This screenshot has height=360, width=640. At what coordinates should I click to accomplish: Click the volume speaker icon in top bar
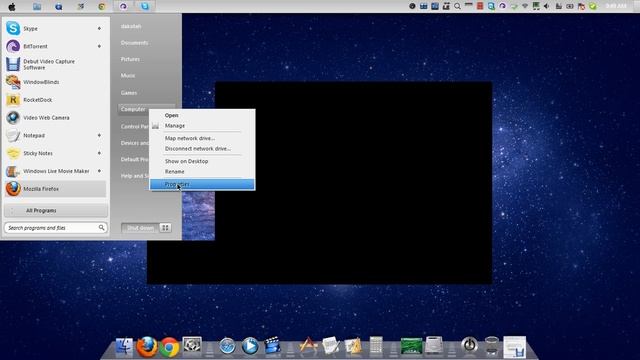(x=547, y=6)
